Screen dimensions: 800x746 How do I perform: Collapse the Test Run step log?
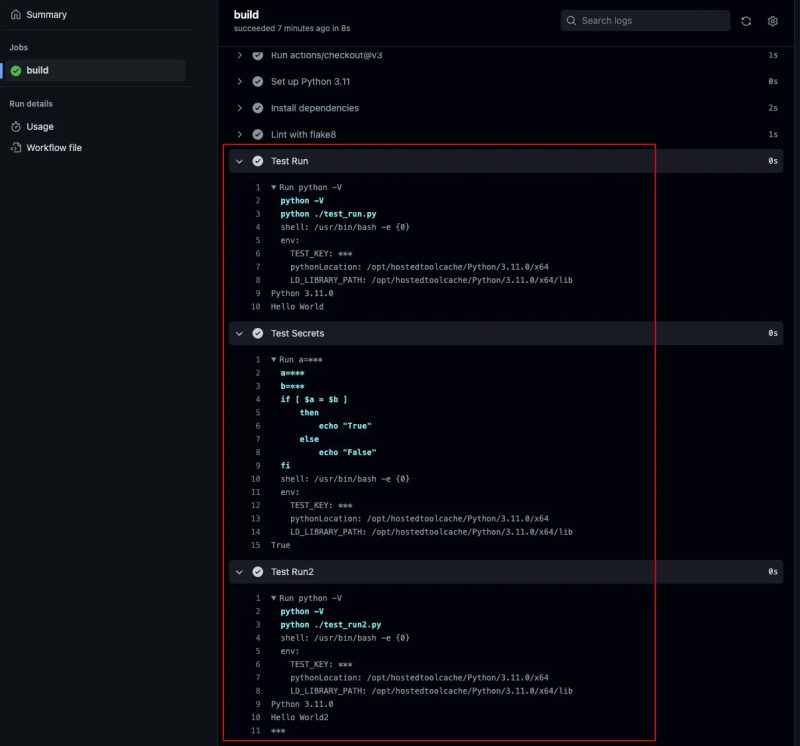(x=240, y=160)
